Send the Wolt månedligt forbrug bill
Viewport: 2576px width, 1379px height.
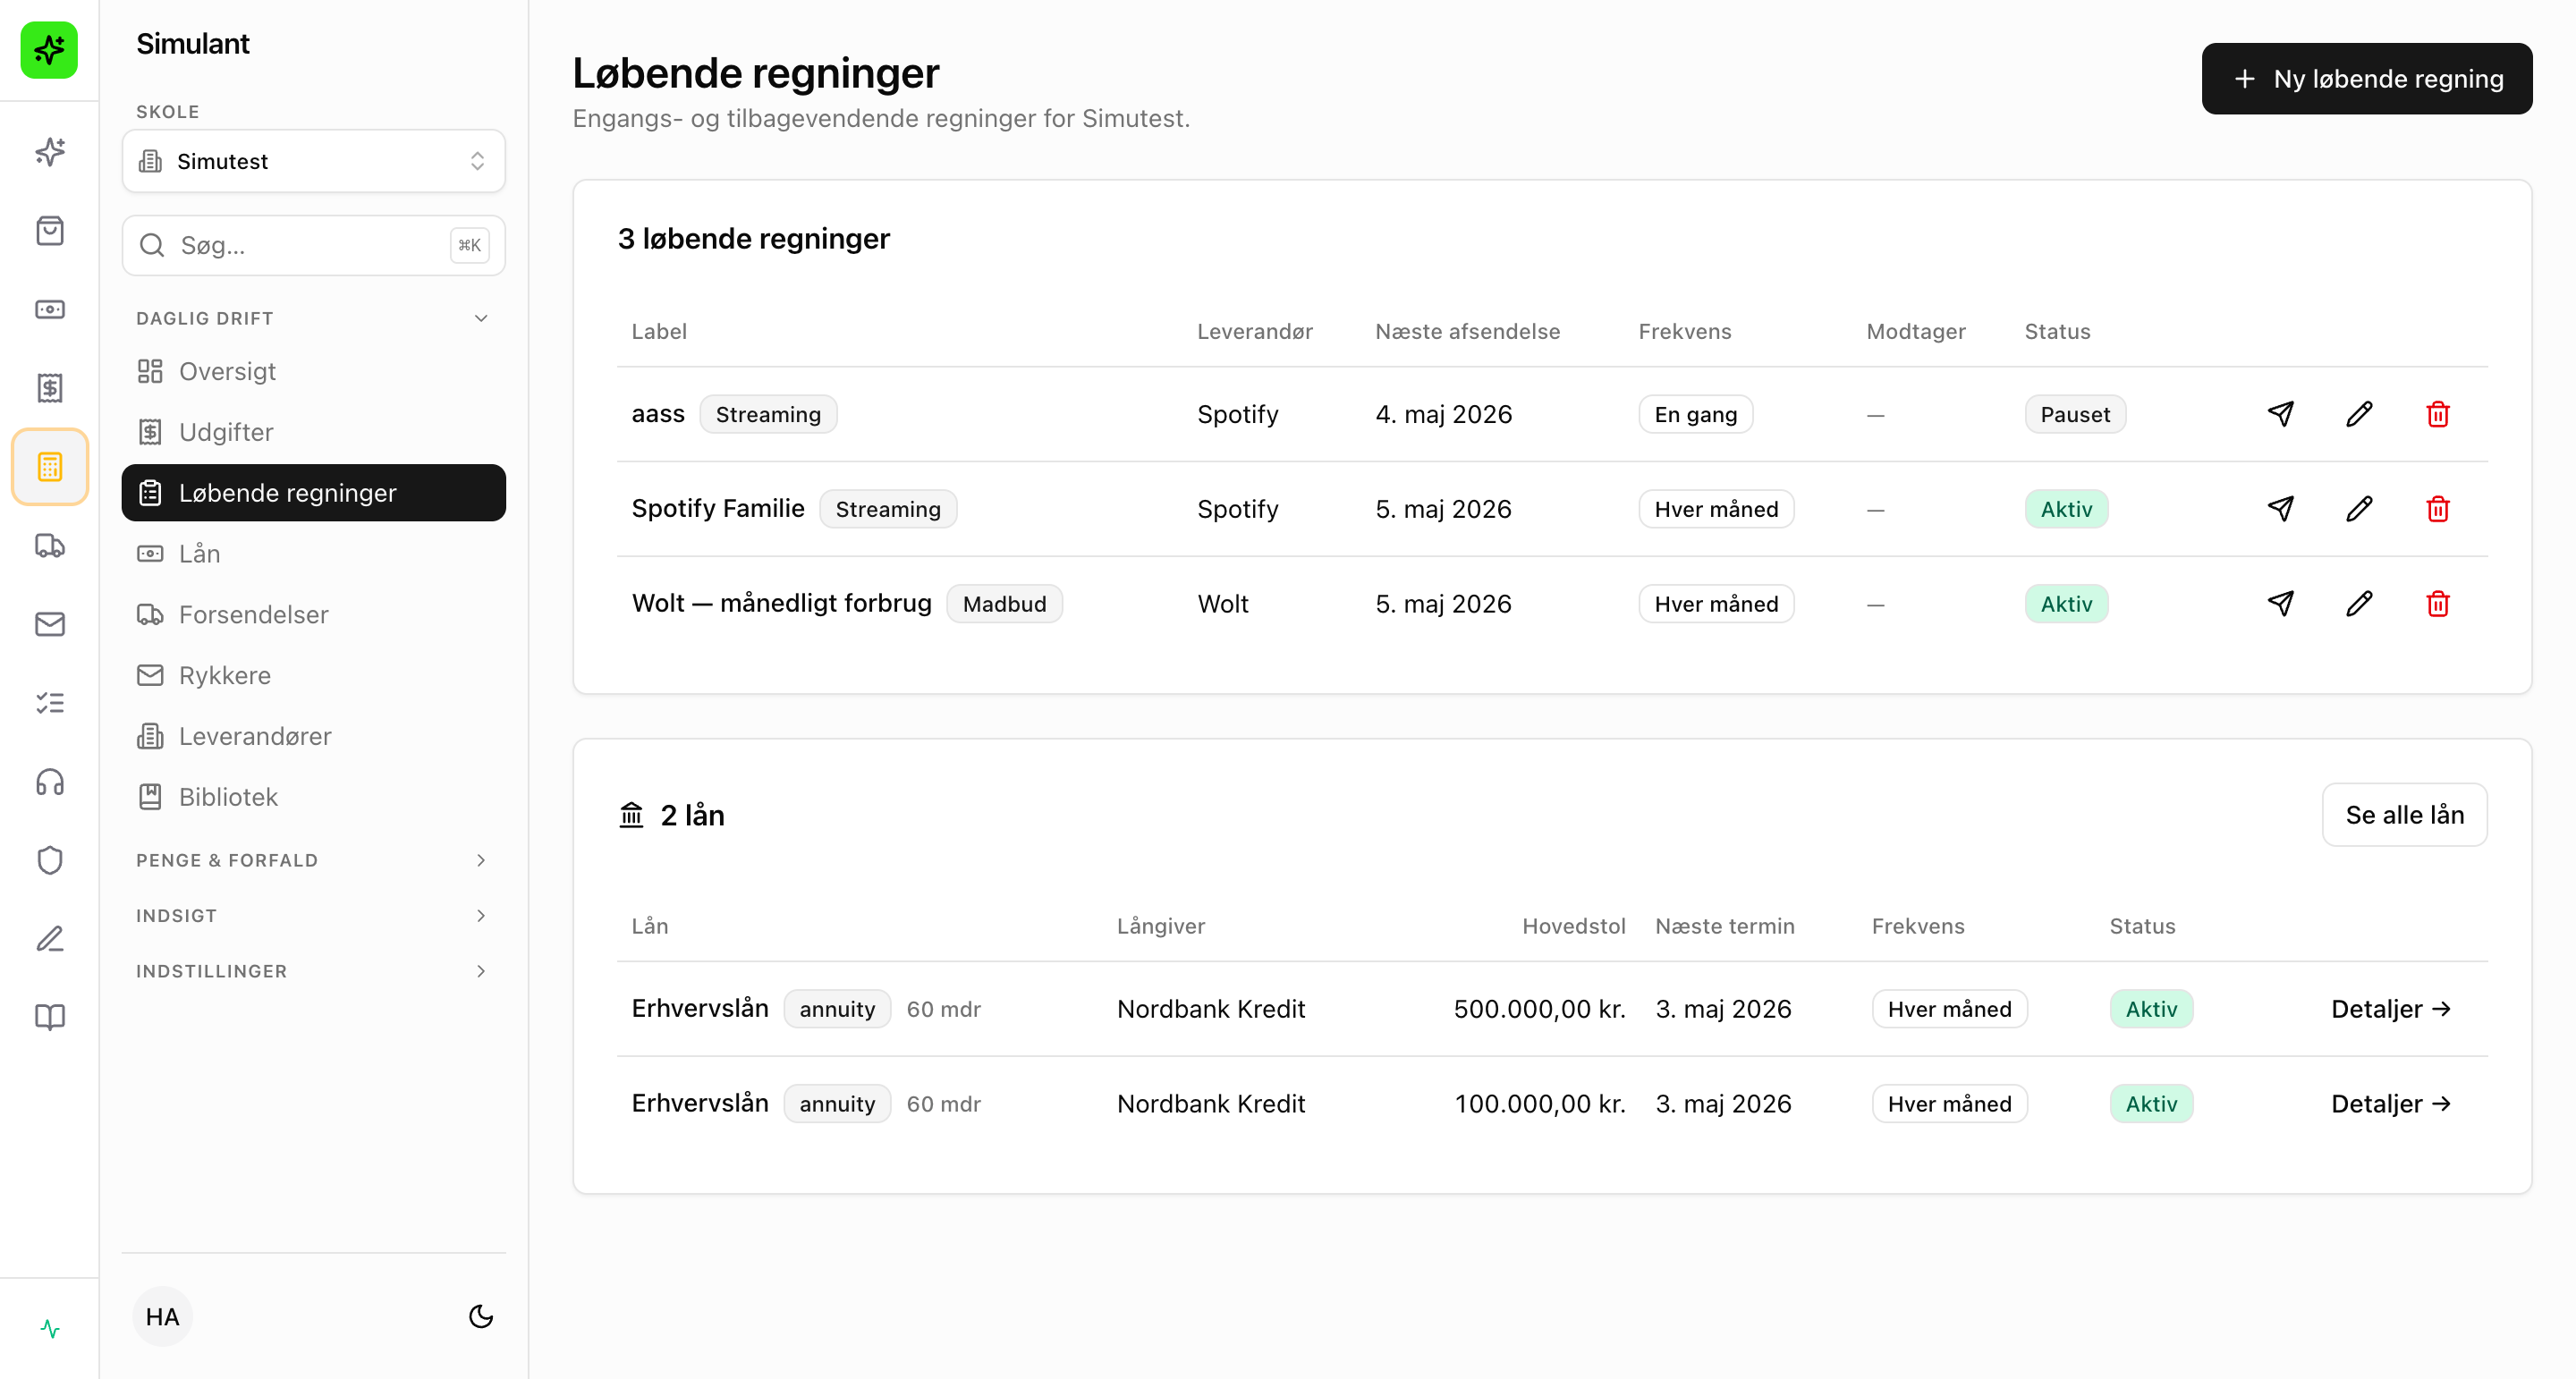(x=2281, y=604)
